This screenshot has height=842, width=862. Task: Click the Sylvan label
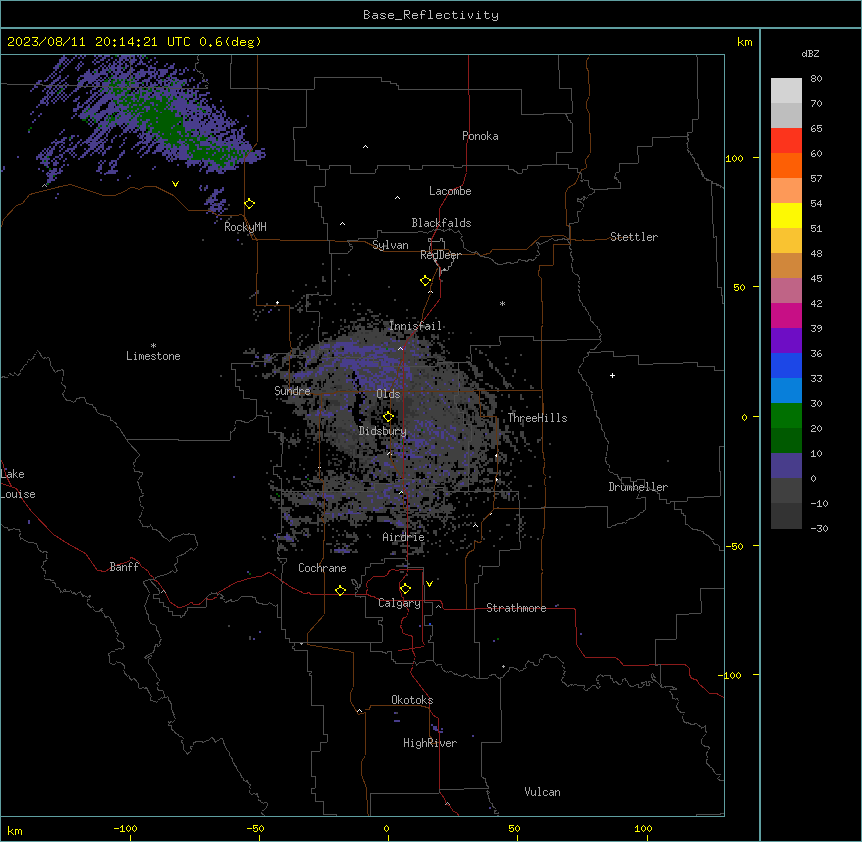click(x=390, y=245)
